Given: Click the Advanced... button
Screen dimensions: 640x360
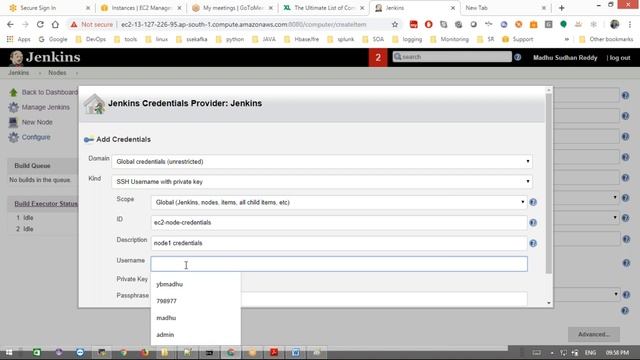Looking at the screenshot, I should coord(593,334).
